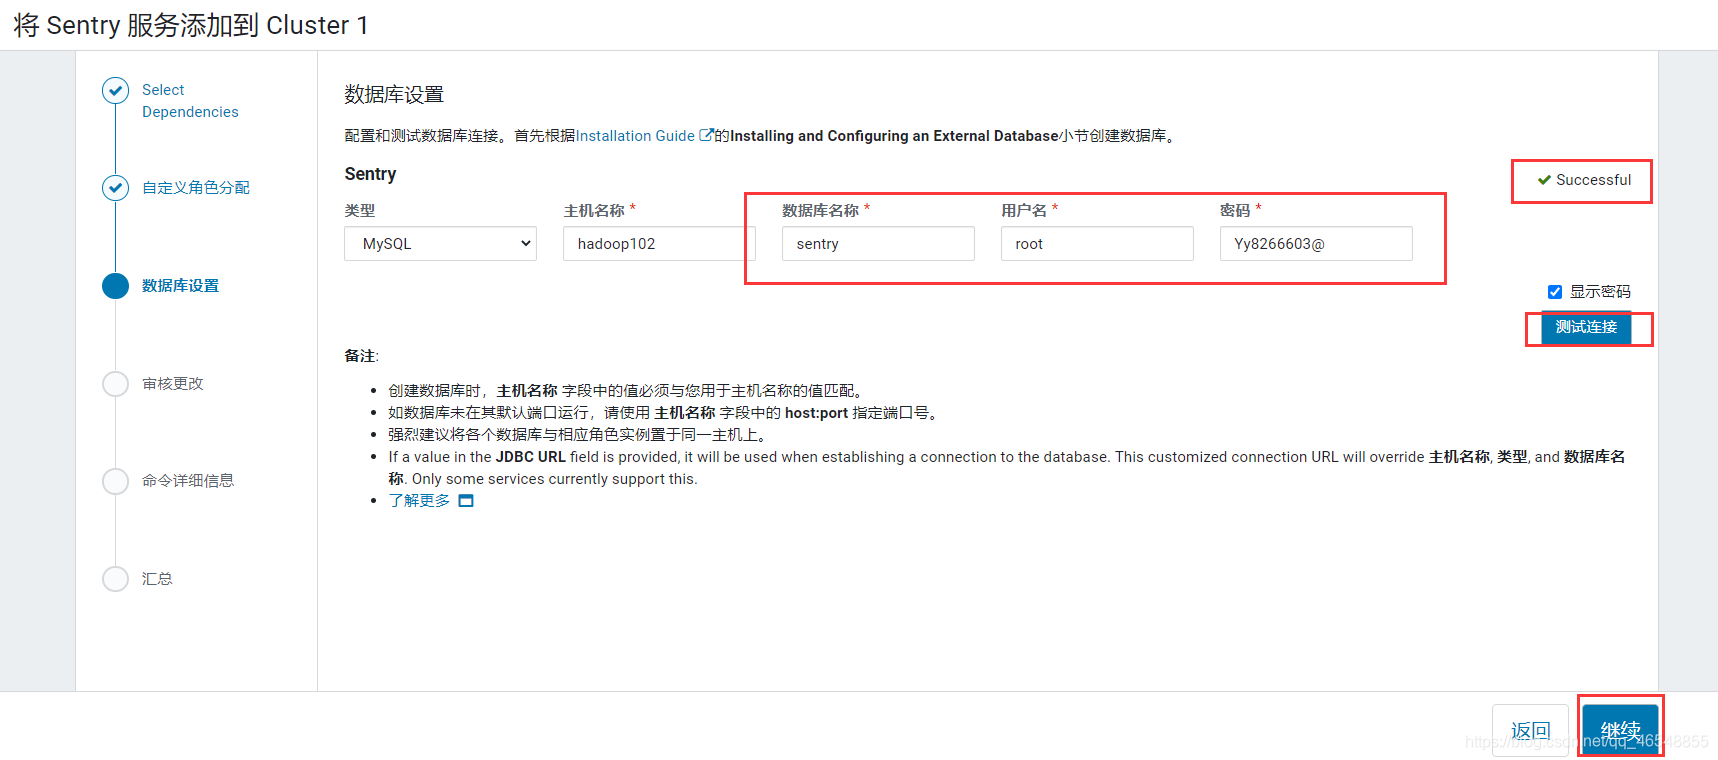Click the 审核更改 step circle
The image size is (1718, 760).
click(116, 384)
